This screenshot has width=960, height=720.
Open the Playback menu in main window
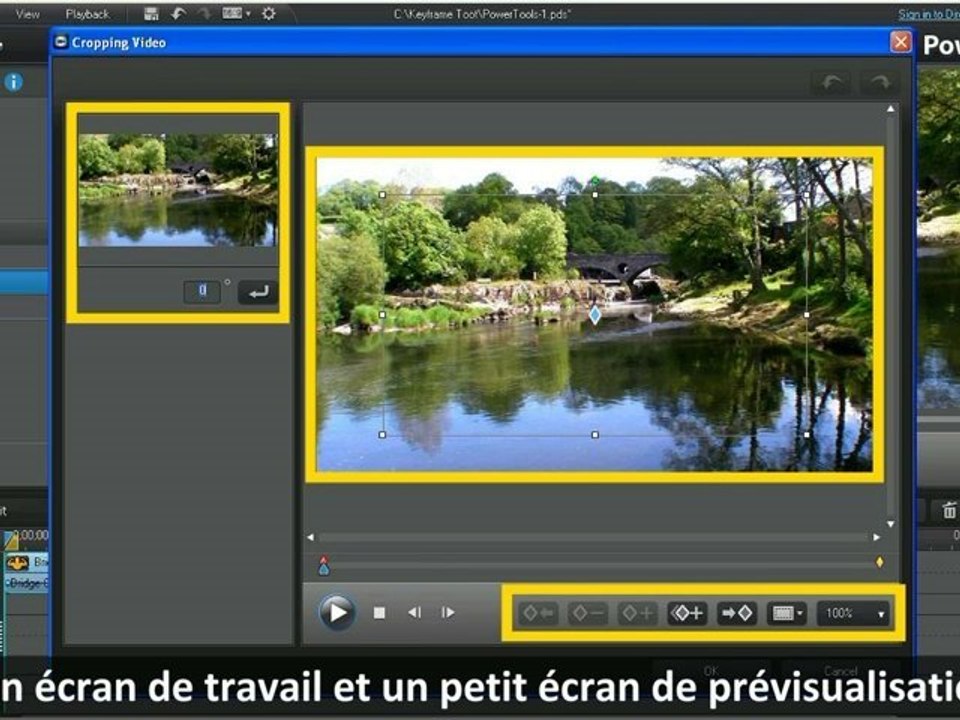pos(88,13)
